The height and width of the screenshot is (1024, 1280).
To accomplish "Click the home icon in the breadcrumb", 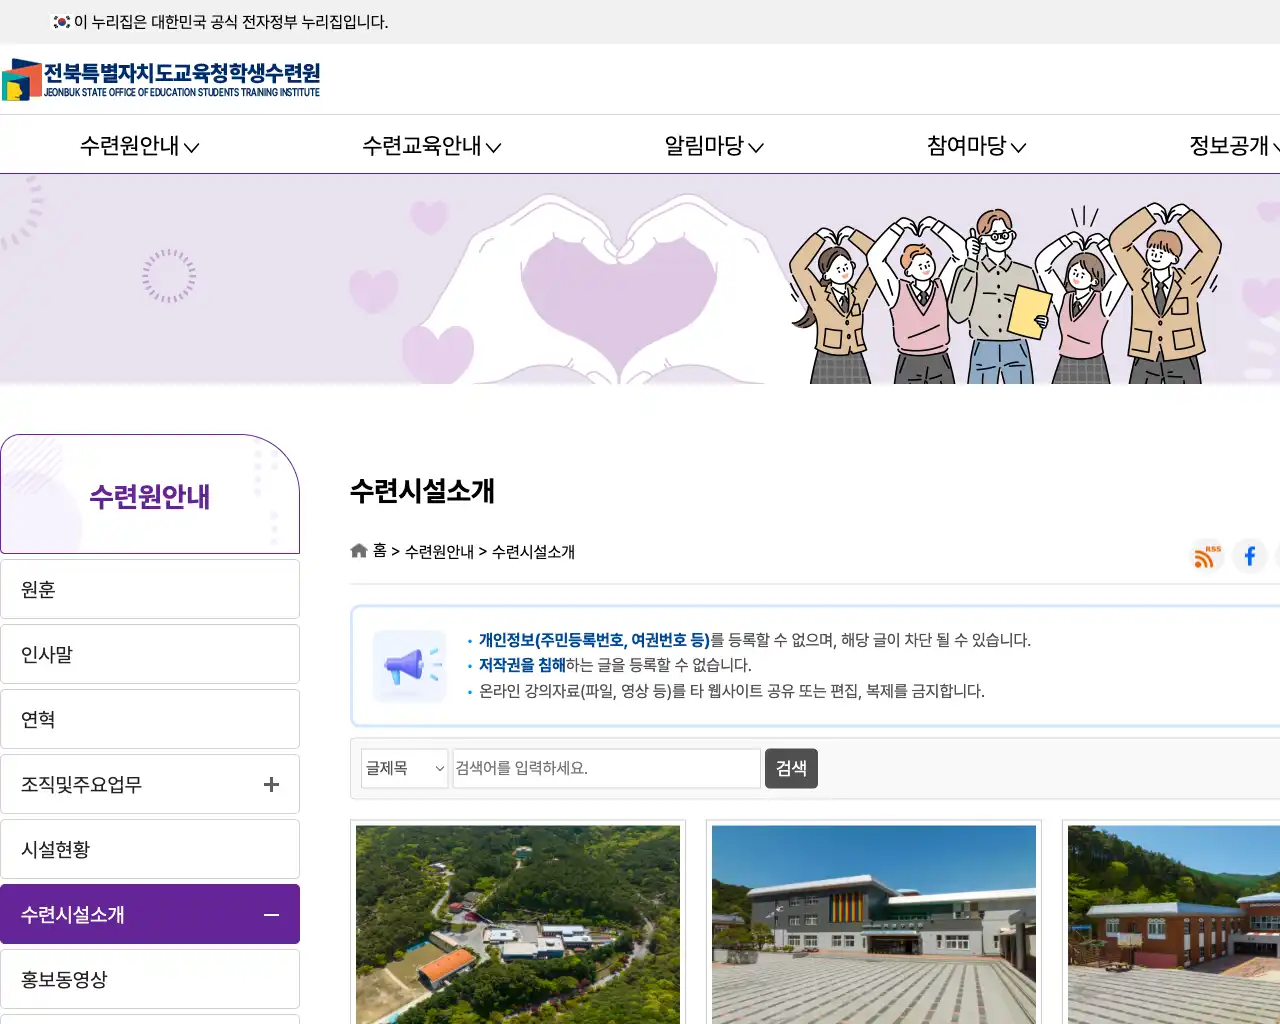I will 358,550.
